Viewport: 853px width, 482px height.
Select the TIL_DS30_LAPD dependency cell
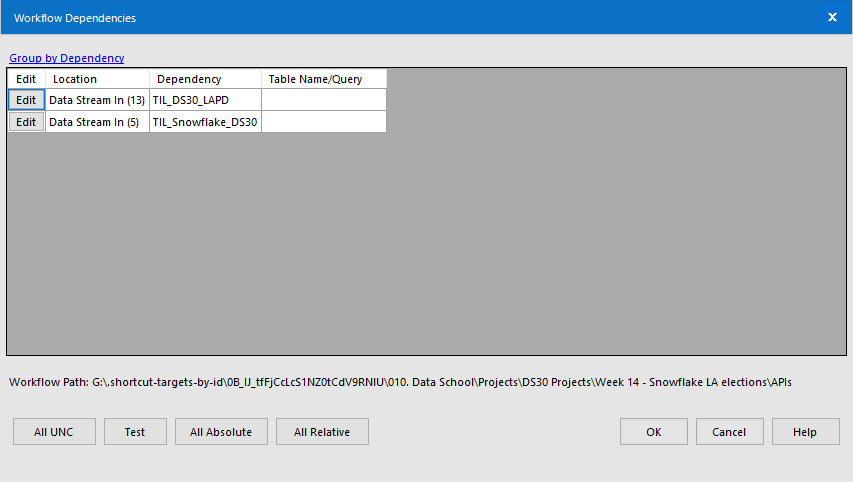point(206,100)
